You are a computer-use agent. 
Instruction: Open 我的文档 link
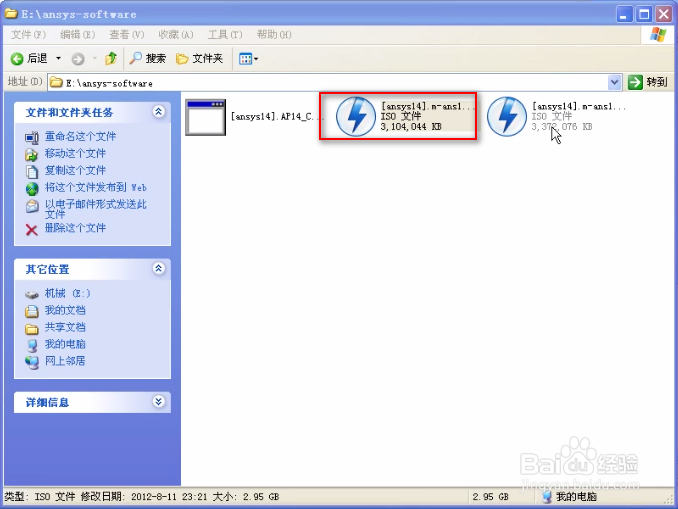pyautogui.click(x=65, y=311)
